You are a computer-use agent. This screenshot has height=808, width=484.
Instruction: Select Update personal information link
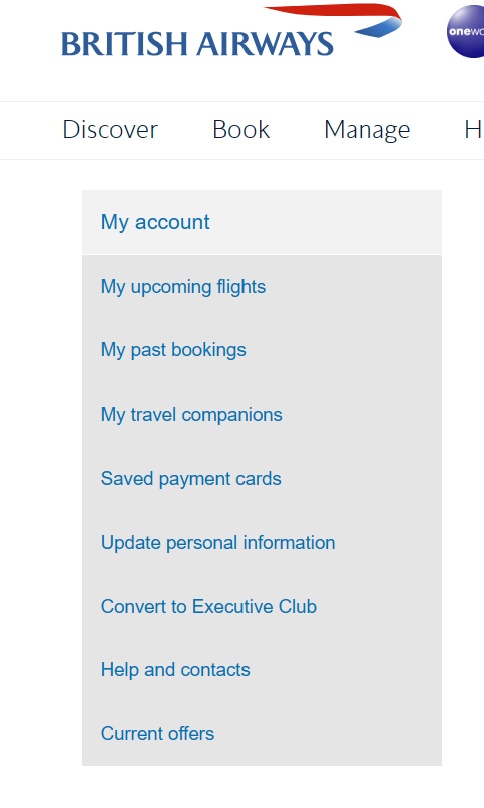218,543
